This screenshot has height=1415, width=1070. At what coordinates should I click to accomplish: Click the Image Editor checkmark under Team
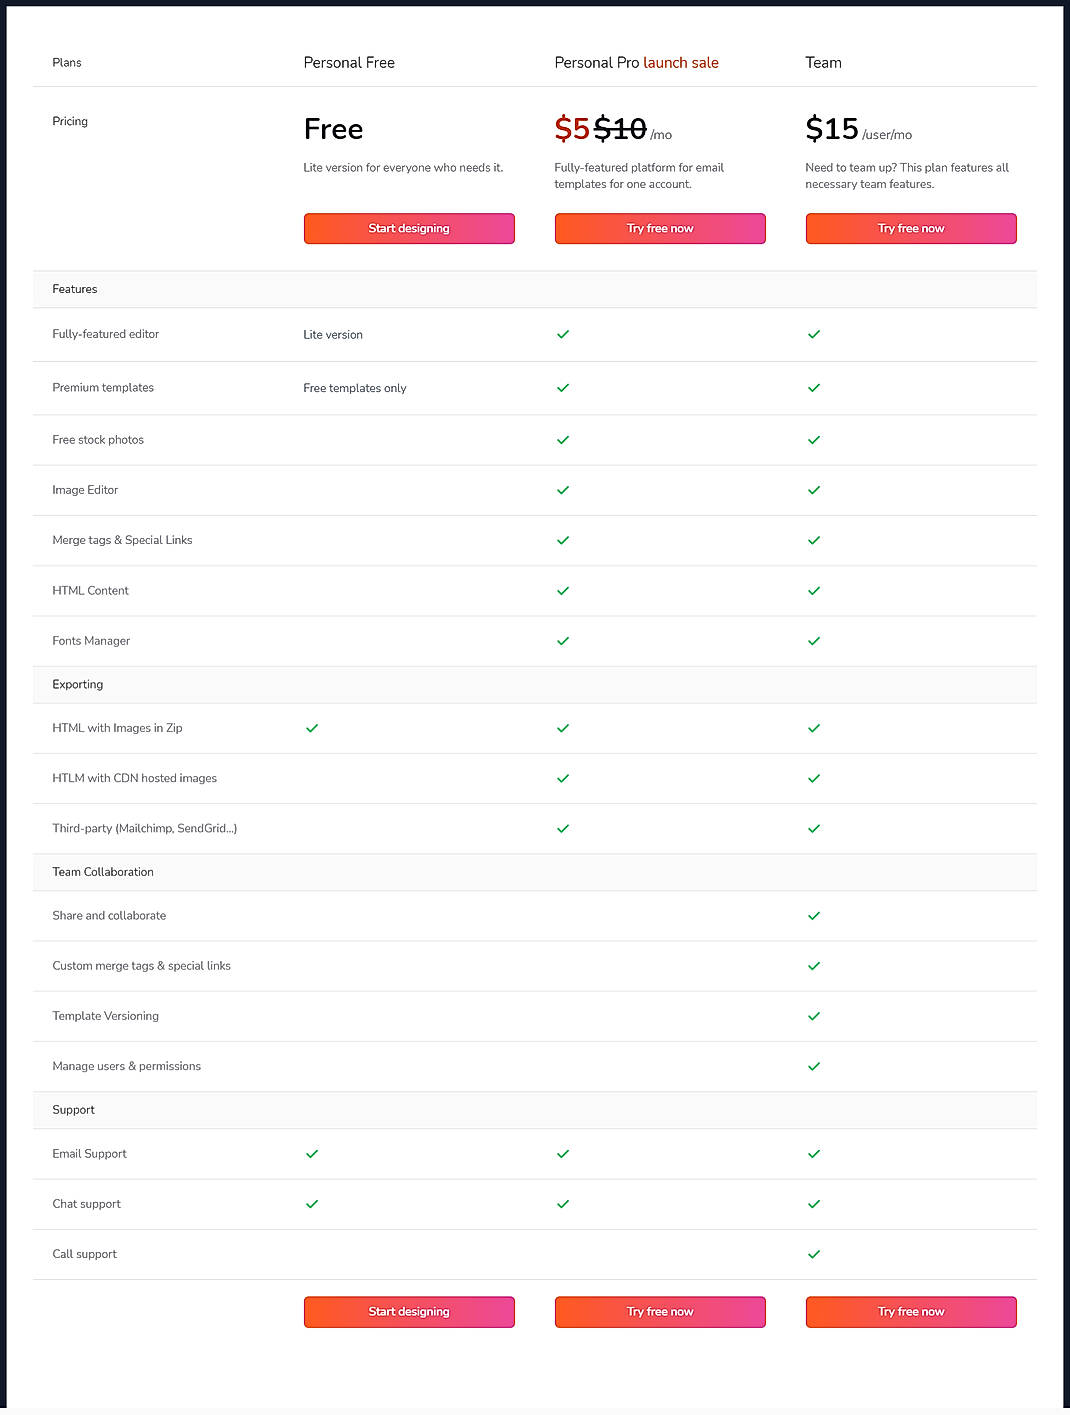813,490
